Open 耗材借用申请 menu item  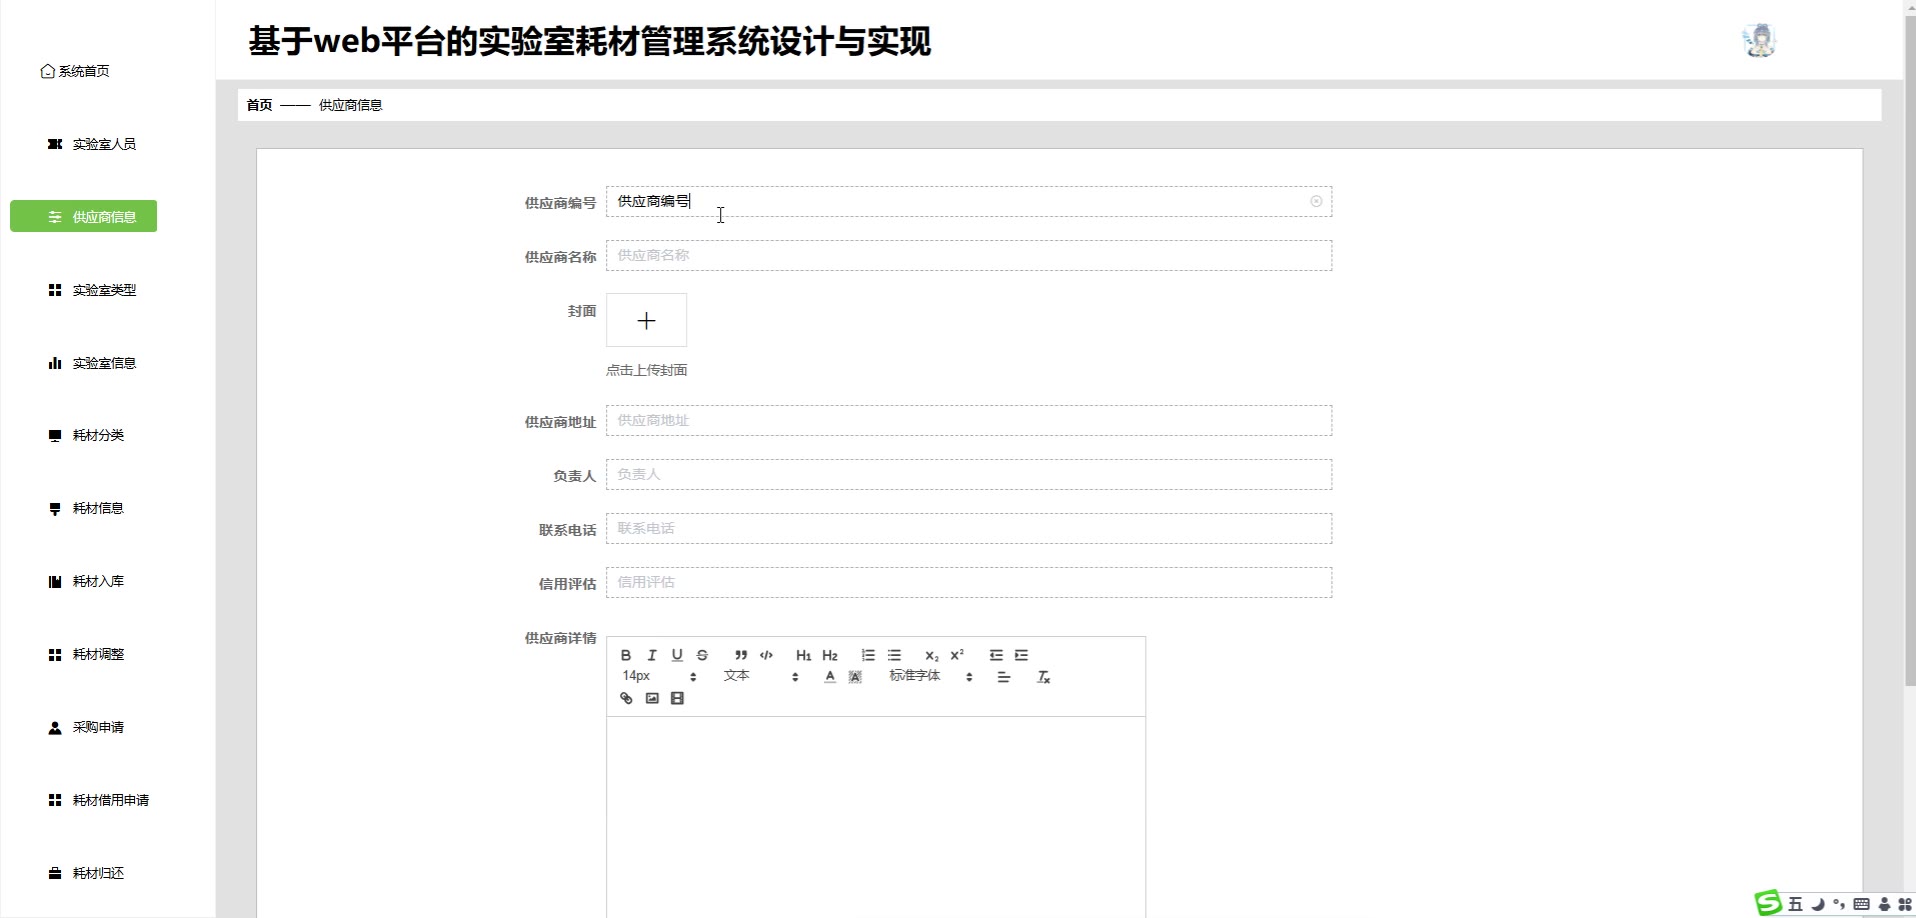click(x=98, y=800)
